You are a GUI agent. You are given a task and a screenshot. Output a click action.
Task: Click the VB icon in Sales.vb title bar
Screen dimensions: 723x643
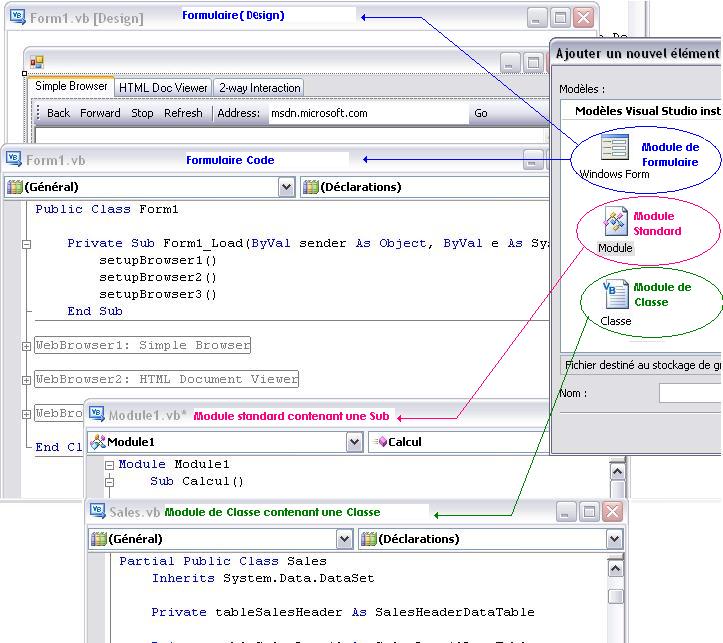click(x=97, y=511)
